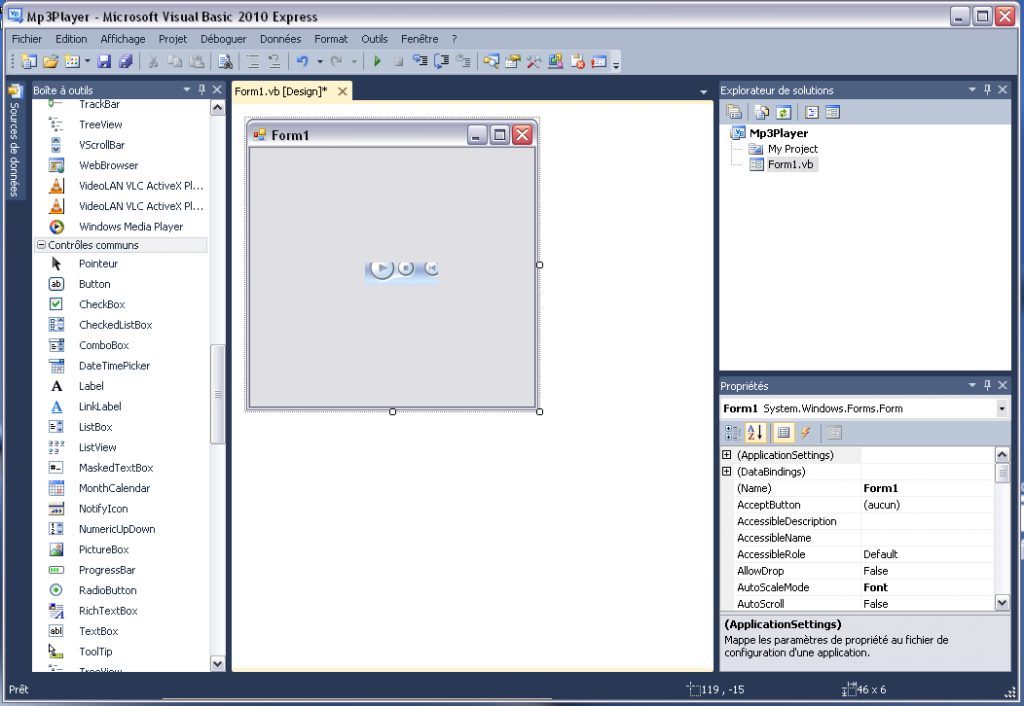Image resolution: width=1024 pixels, height=706 pixels.
Task: Select the Mp3Player project node
Action: click(778, 133)
